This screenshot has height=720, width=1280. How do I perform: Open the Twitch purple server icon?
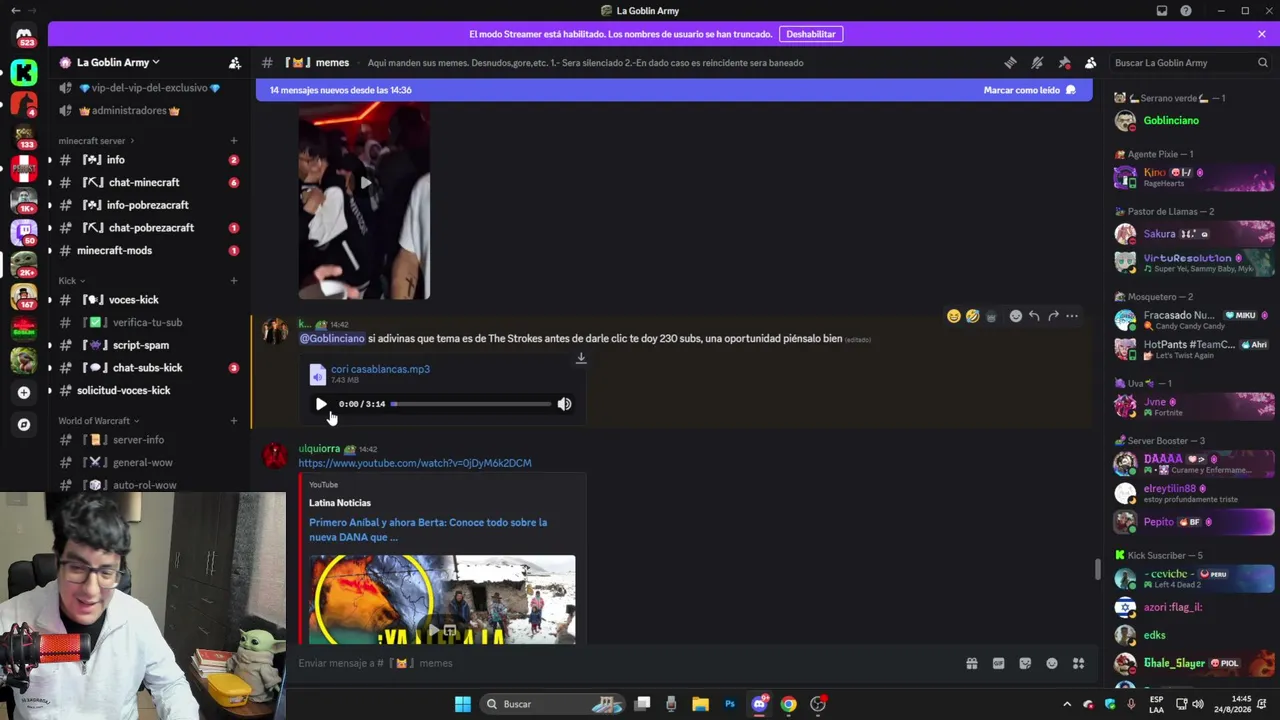pos(24,231)
